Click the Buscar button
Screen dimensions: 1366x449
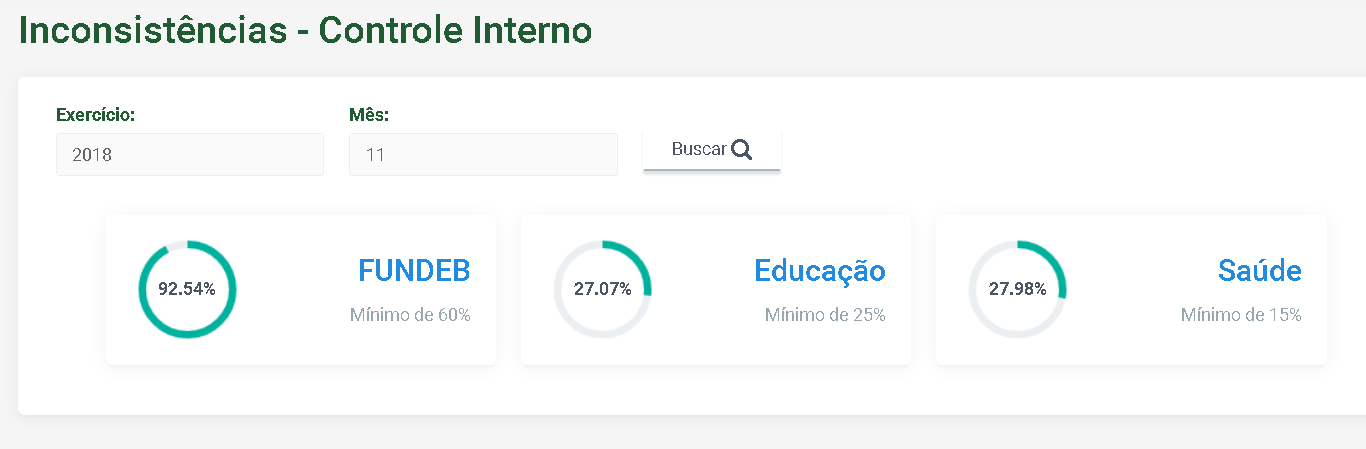(x=712, y=150)
